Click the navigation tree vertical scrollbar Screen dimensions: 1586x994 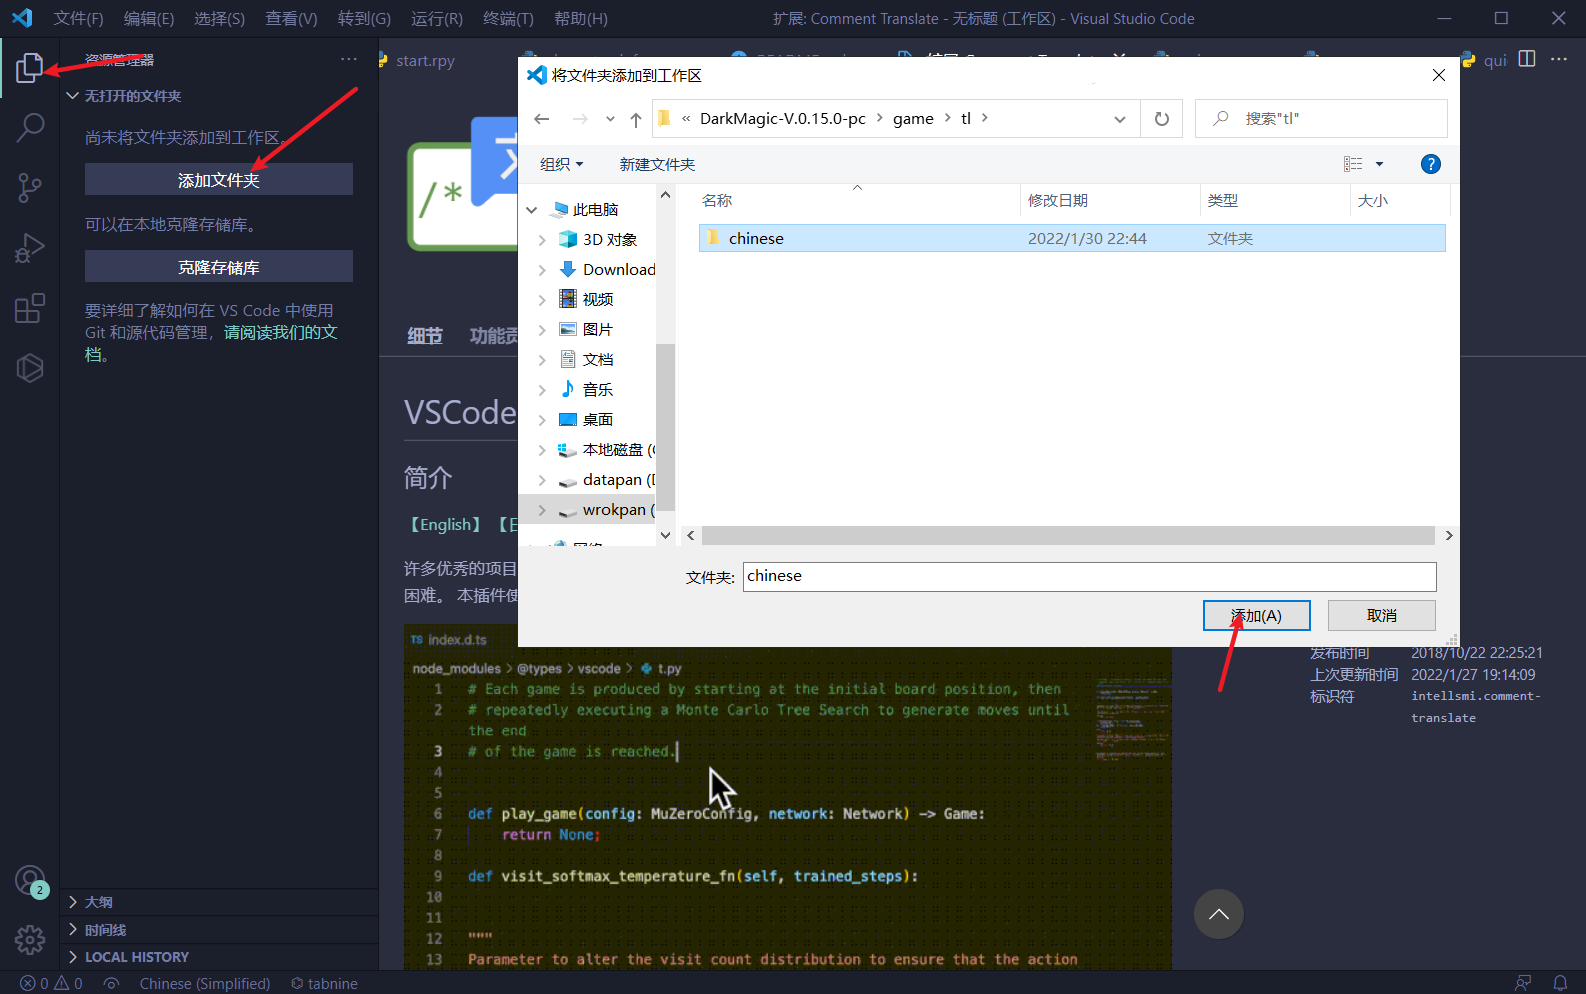(665, 427)
